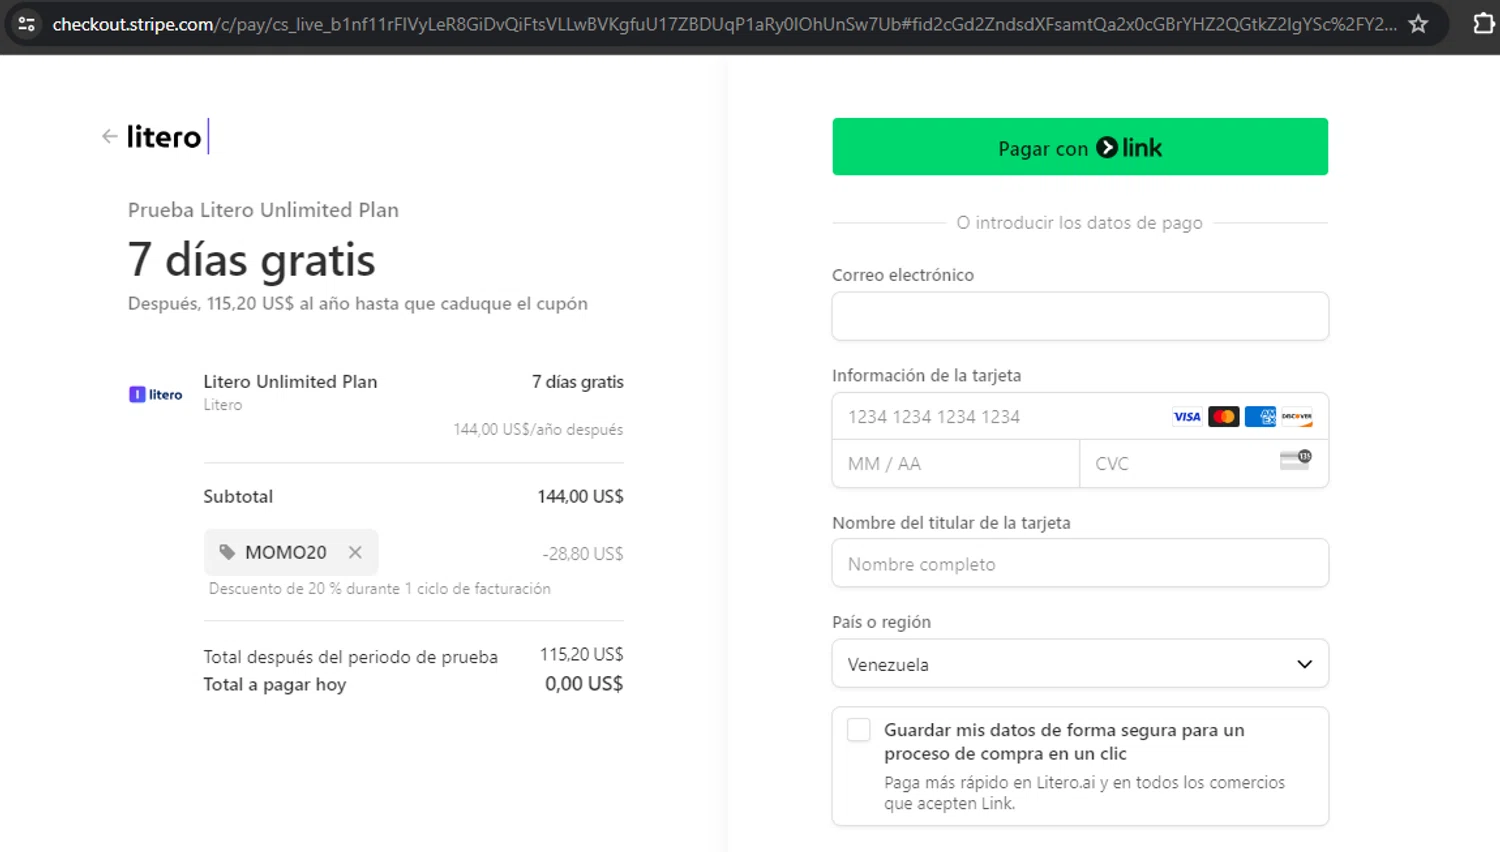Pay with the green Link button
The width and height of the screenshot is (1500, 852).
click(1080, 147)
